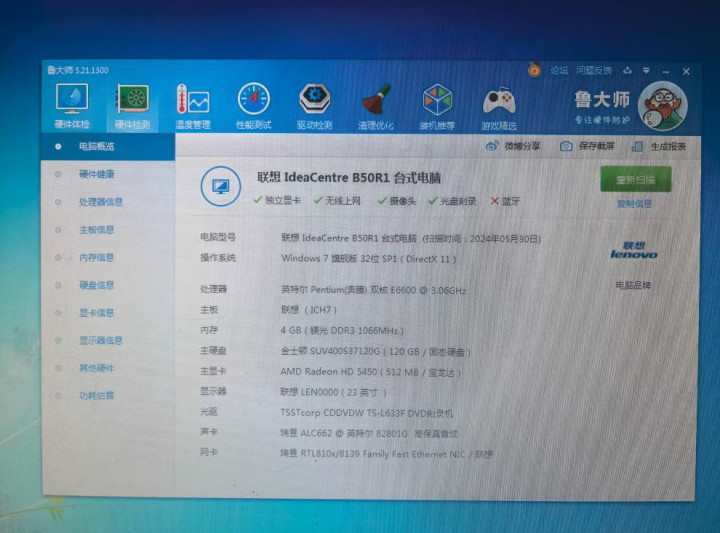Open 硬件健康 in sidebar
Screen dimensions: 720x533
(x=96, y=174)
